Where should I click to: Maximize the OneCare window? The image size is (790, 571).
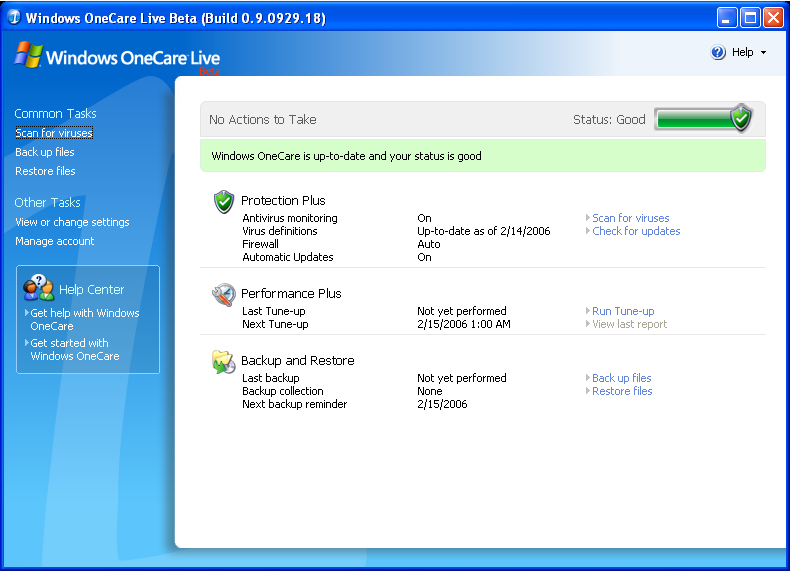[x=750, y=18]
